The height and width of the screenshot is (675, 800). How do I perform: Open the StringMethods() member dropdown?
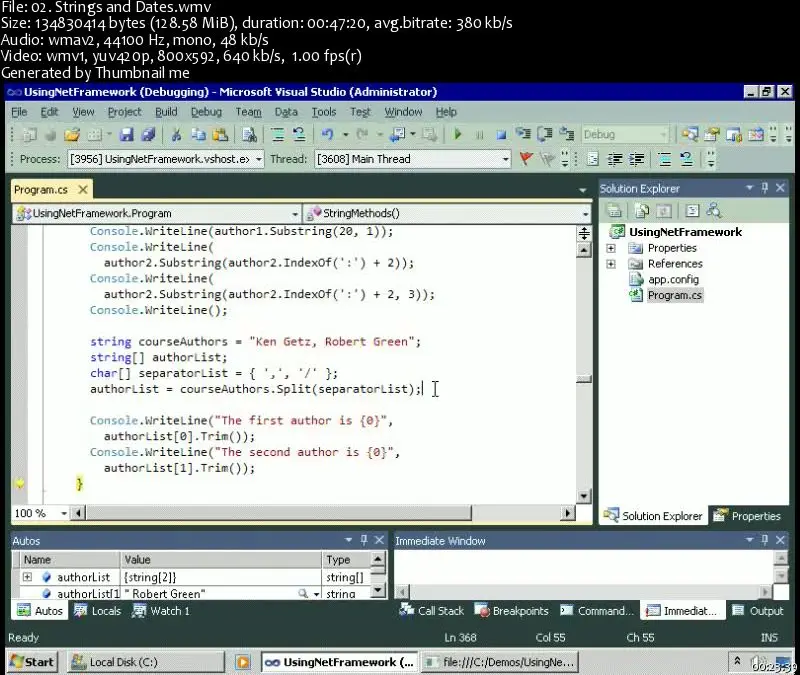pos(585,214)
